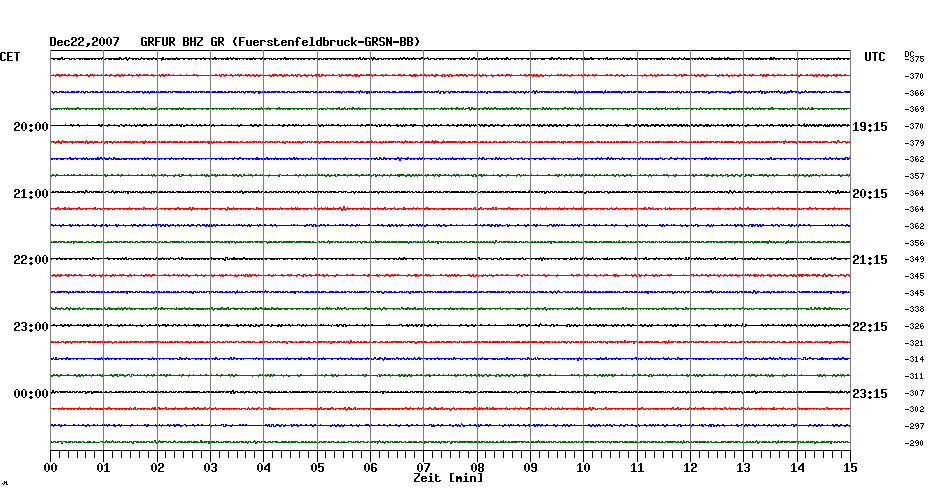This screenshot has height=494, width=930.
Task: Click the DC offset value '-302'
Action: [915, 409]
